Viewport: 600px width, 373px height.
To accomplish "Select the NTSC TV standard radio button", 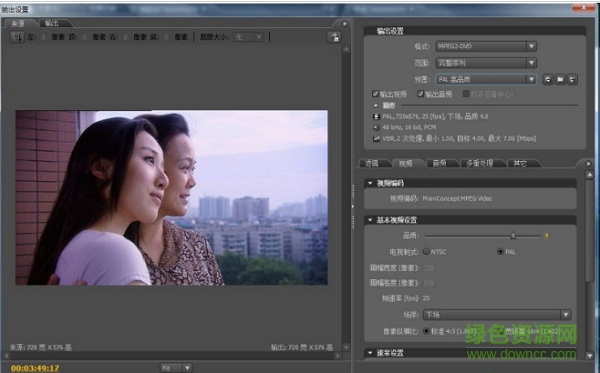I will coord(426,251).
